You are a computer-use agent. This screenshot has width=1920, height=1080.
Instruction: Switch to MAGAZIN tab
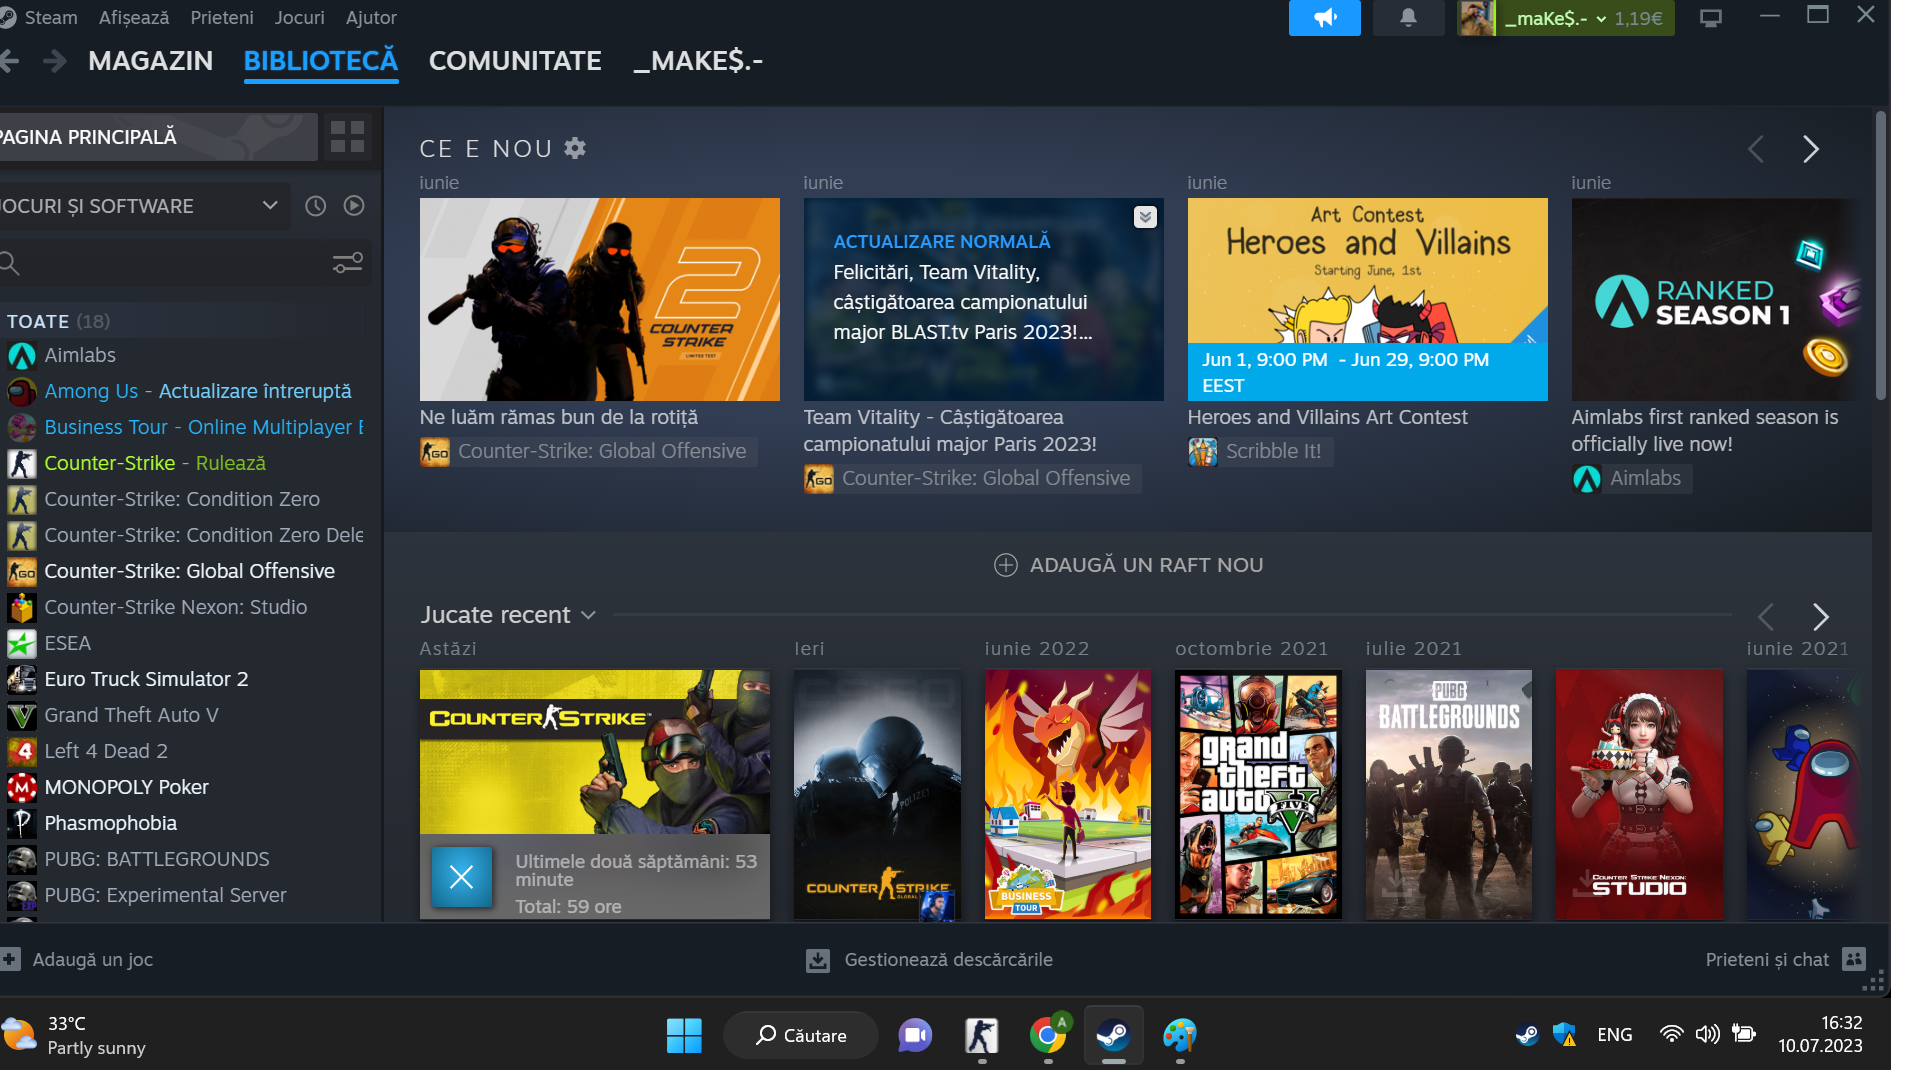pyautogui.click(x=150, y=61)
